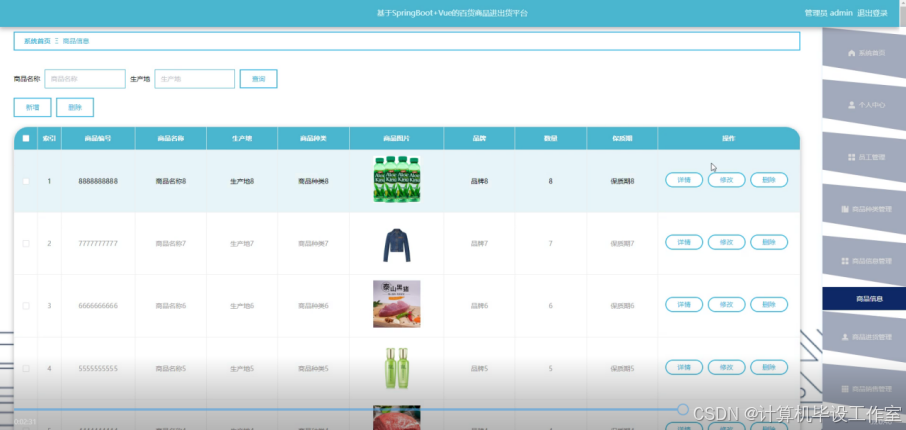
Task: Click the product number cell 7777777777
Action: [98, 244]
